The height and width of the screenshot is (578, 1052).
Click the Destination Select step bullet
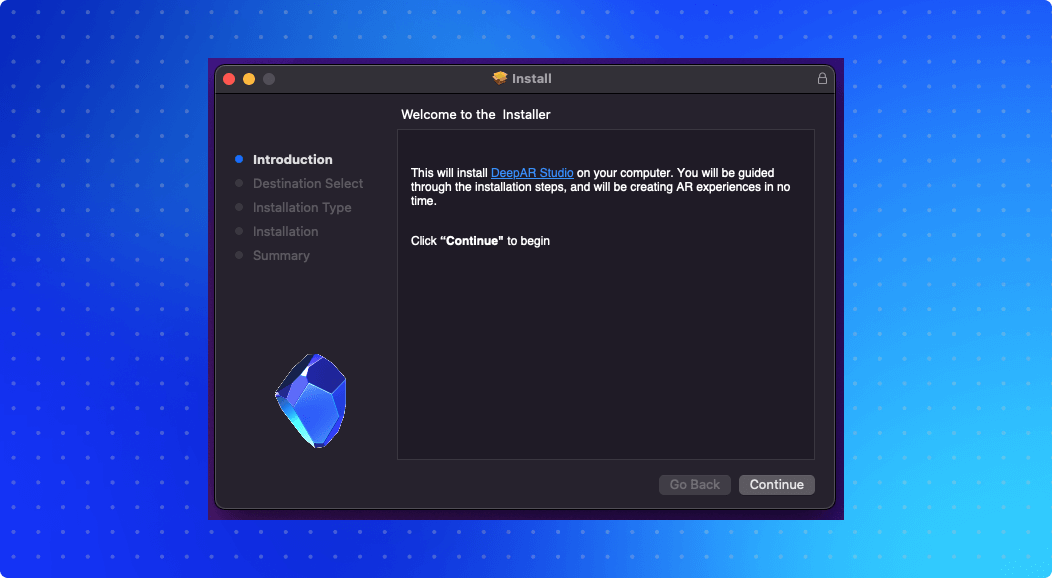coord(239,183)
